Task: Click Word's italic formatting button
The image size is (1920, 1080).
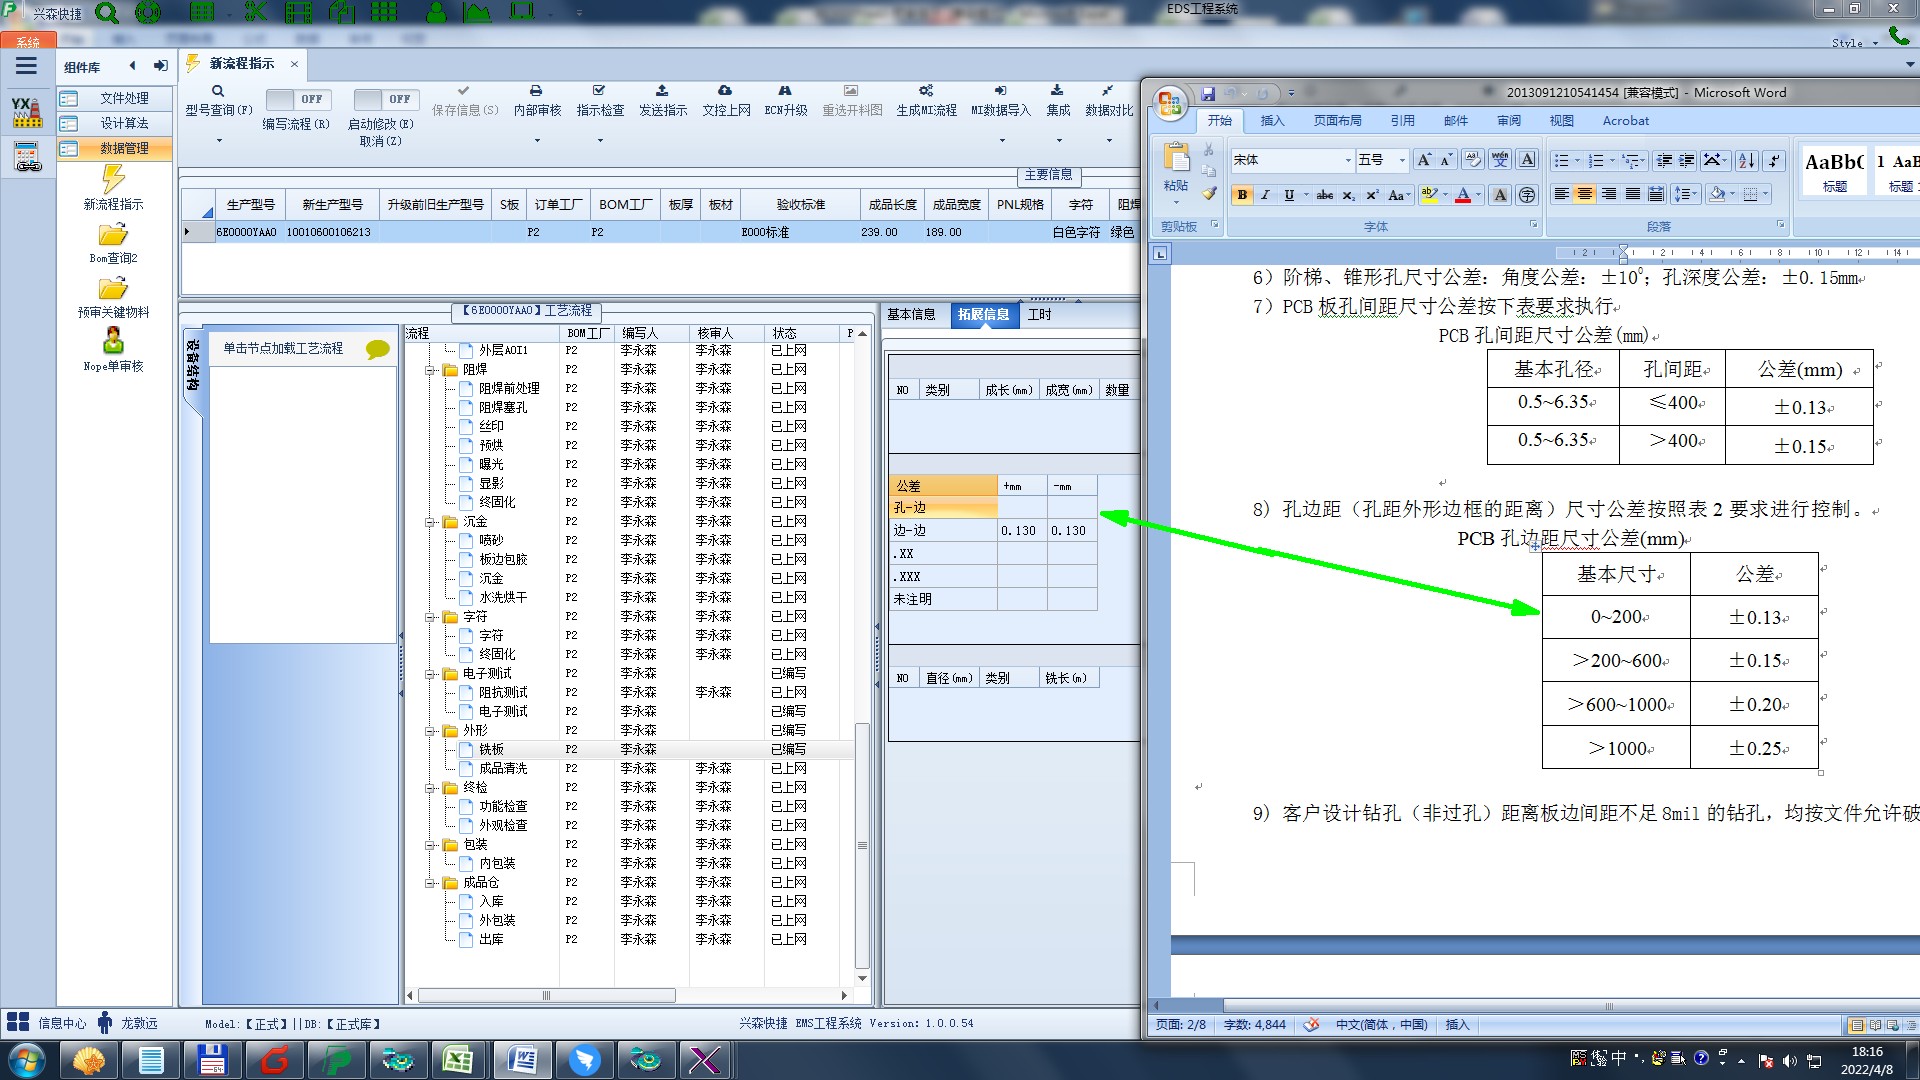Action: pos(1266,195)
